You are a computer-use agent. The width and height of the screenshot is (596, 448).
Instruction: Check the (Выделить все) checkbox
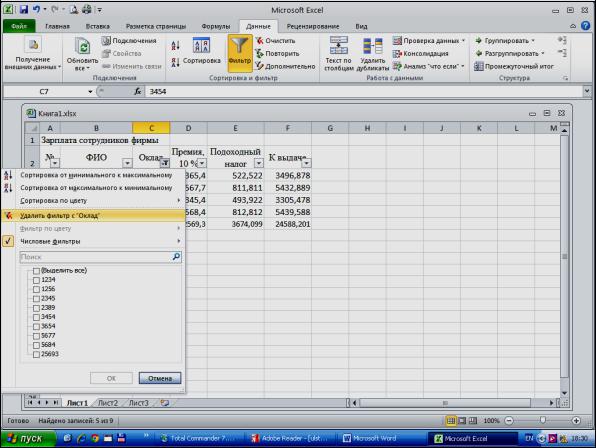point(36,271)
